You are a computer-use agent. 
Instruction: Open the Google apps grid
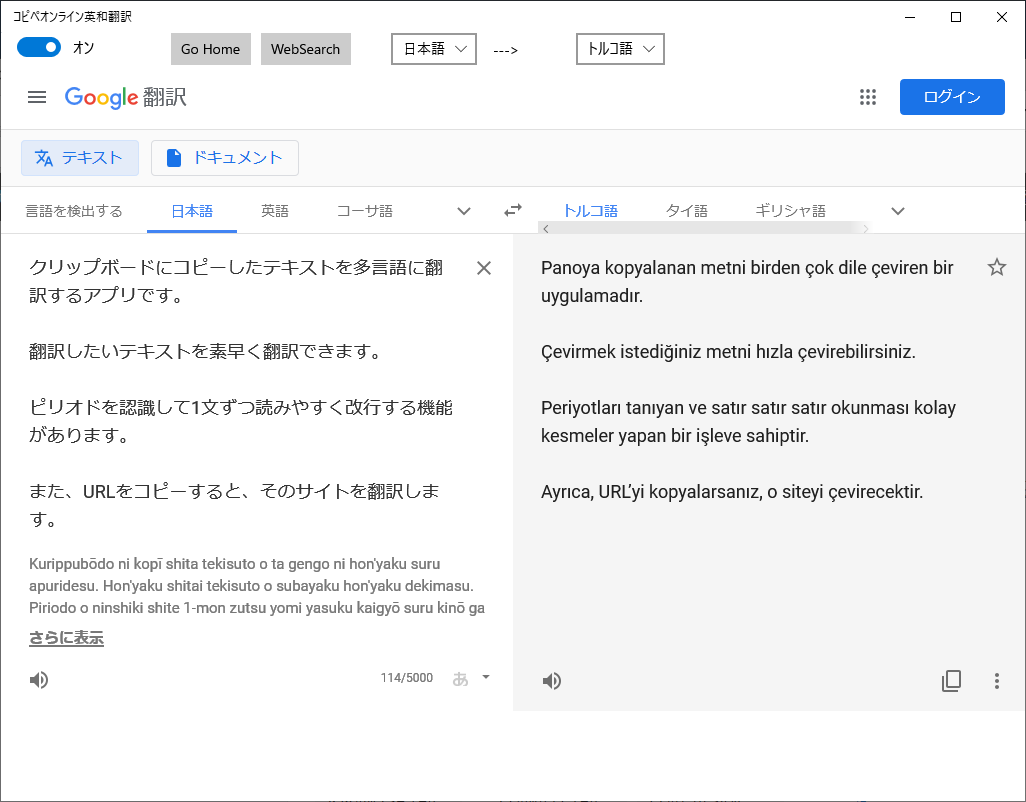[x=868, y=97]
